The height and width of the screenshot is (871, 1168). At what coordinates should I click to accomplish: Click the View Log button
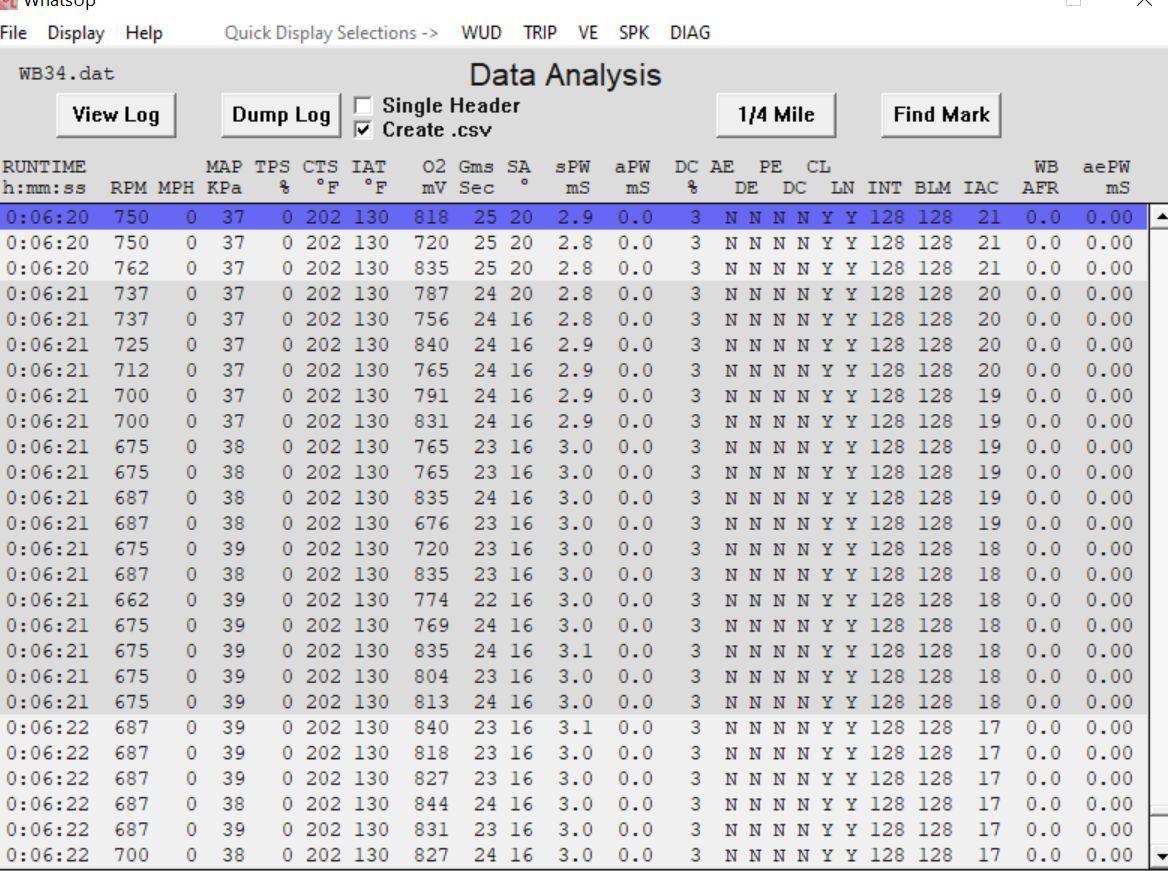[x=116, y=115]
